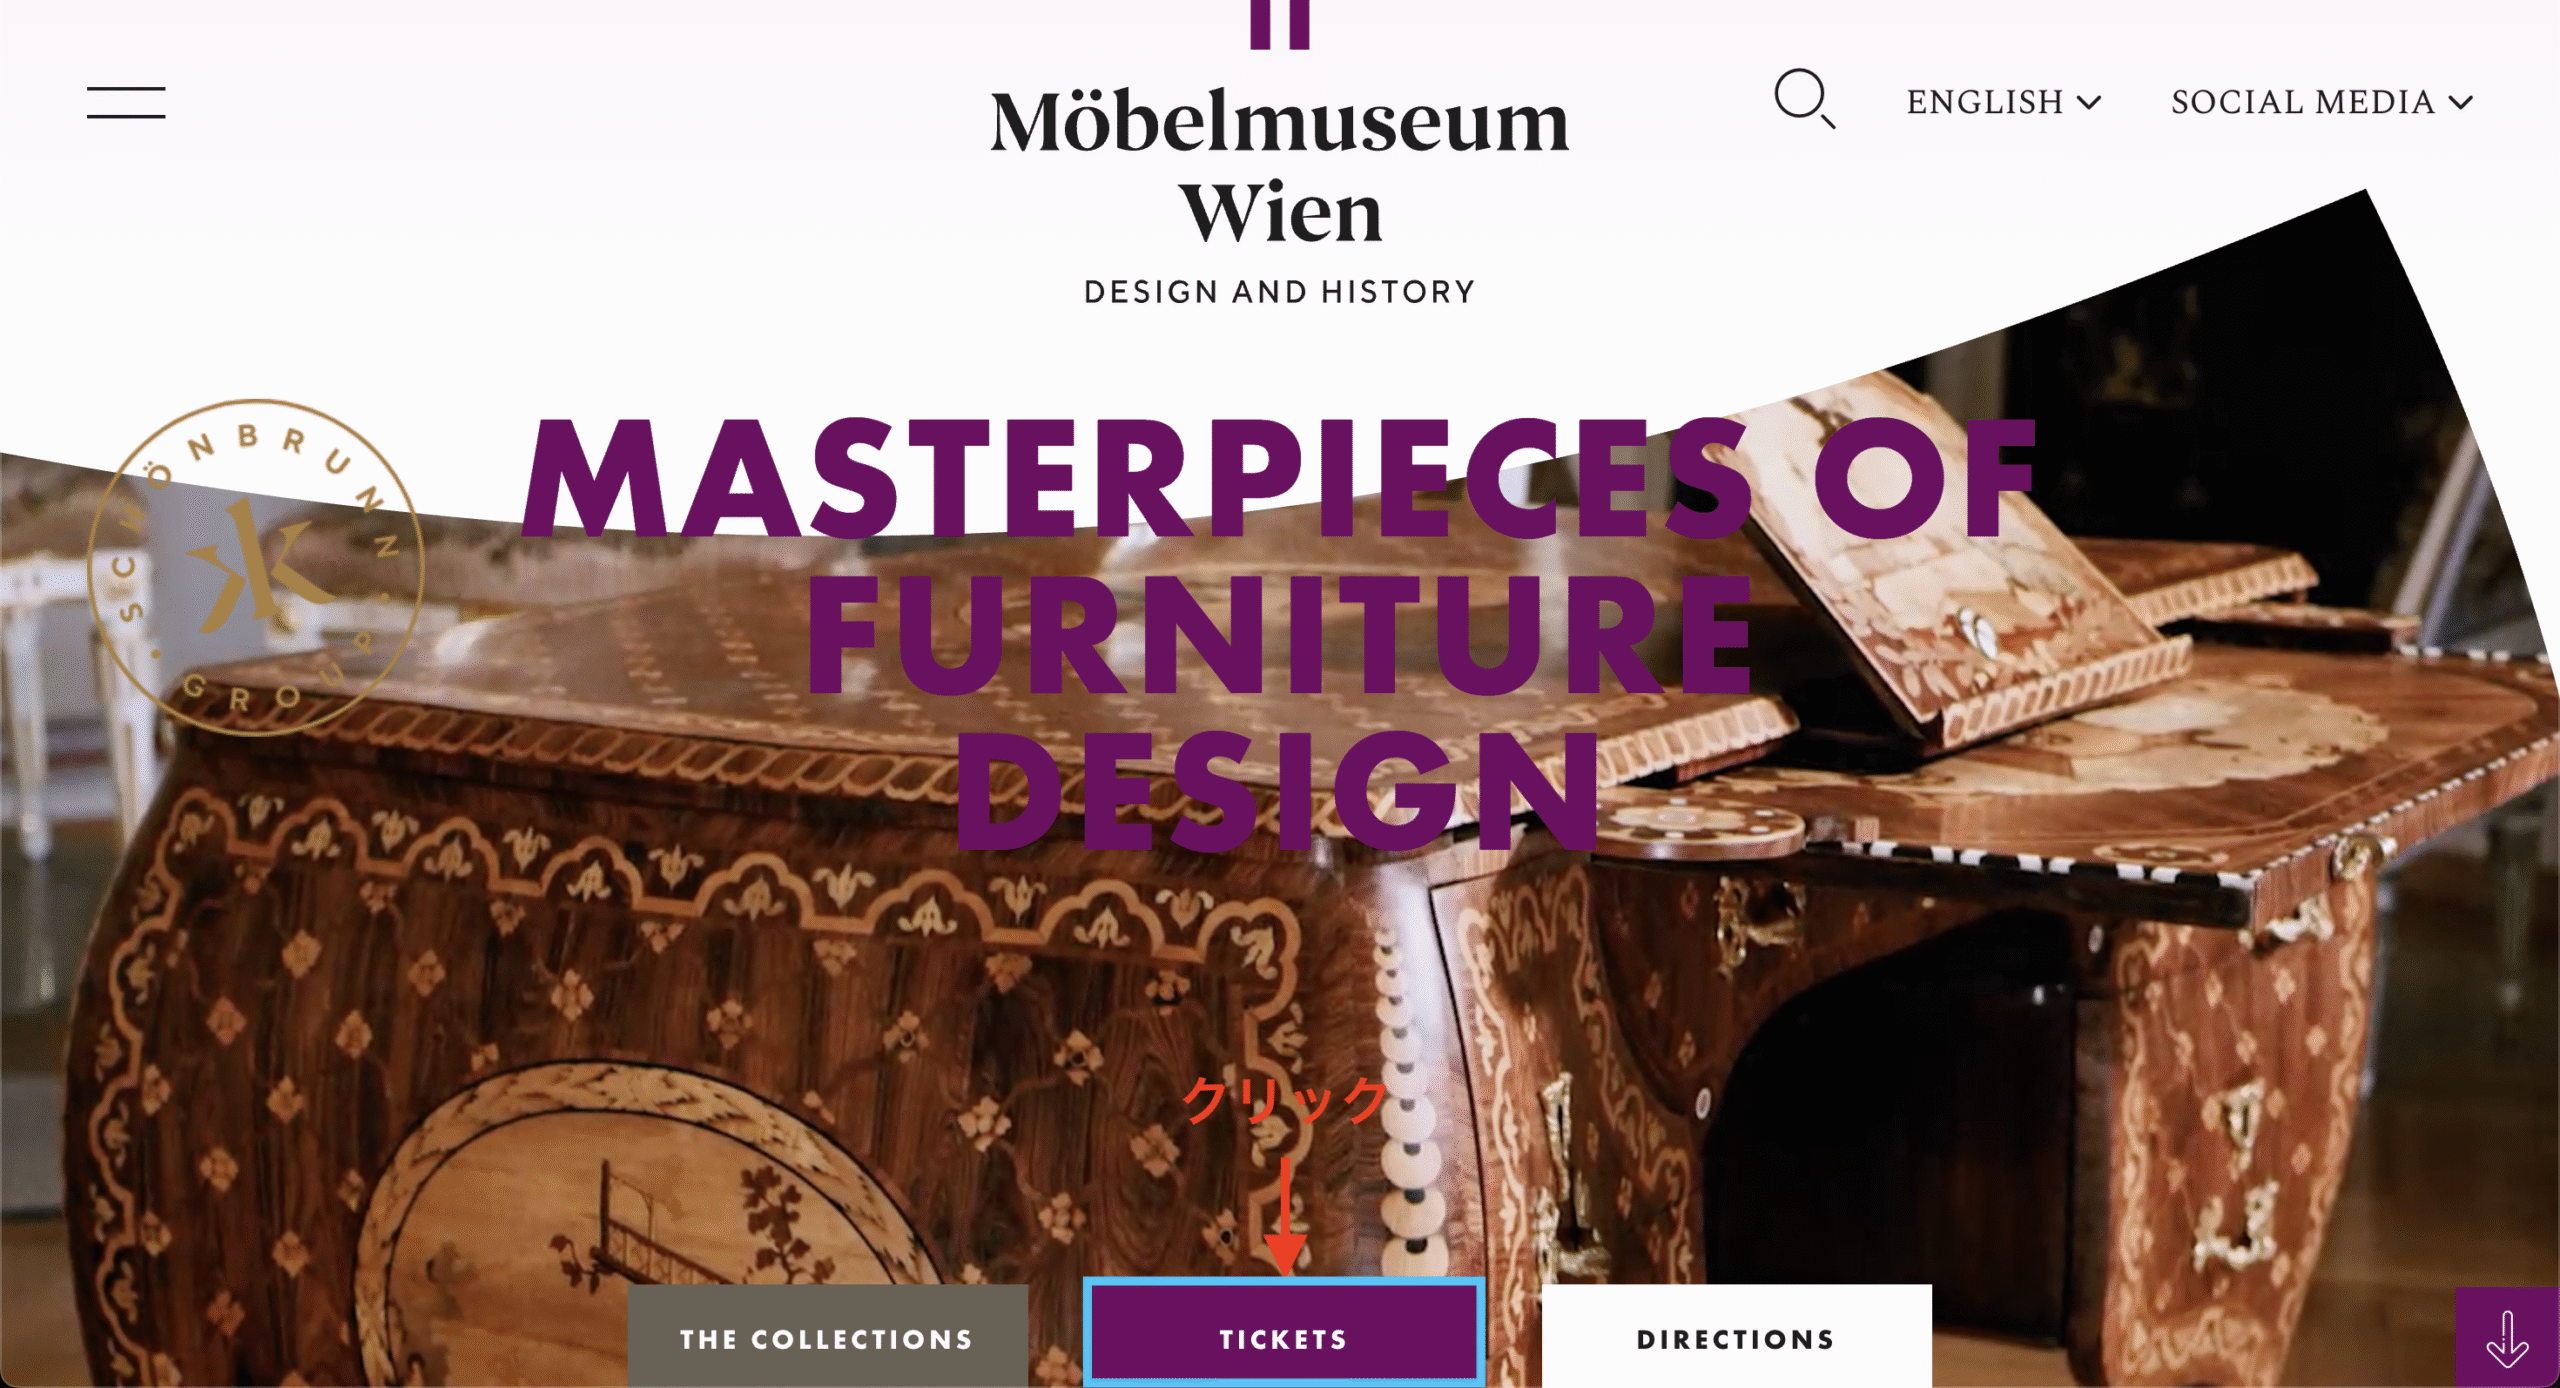Open the hamburger navigation menu

126,103
